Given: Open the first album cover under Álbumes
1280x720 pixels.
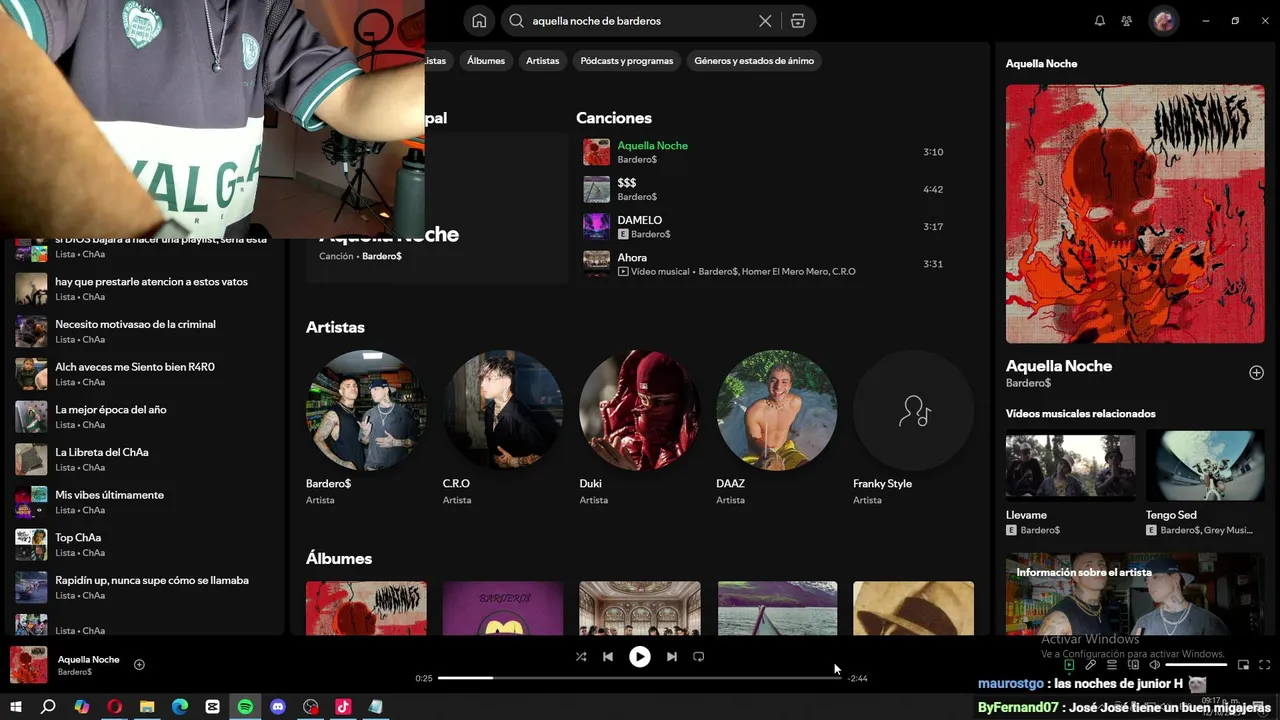Looking at the screenshot, I should (366, 608).
